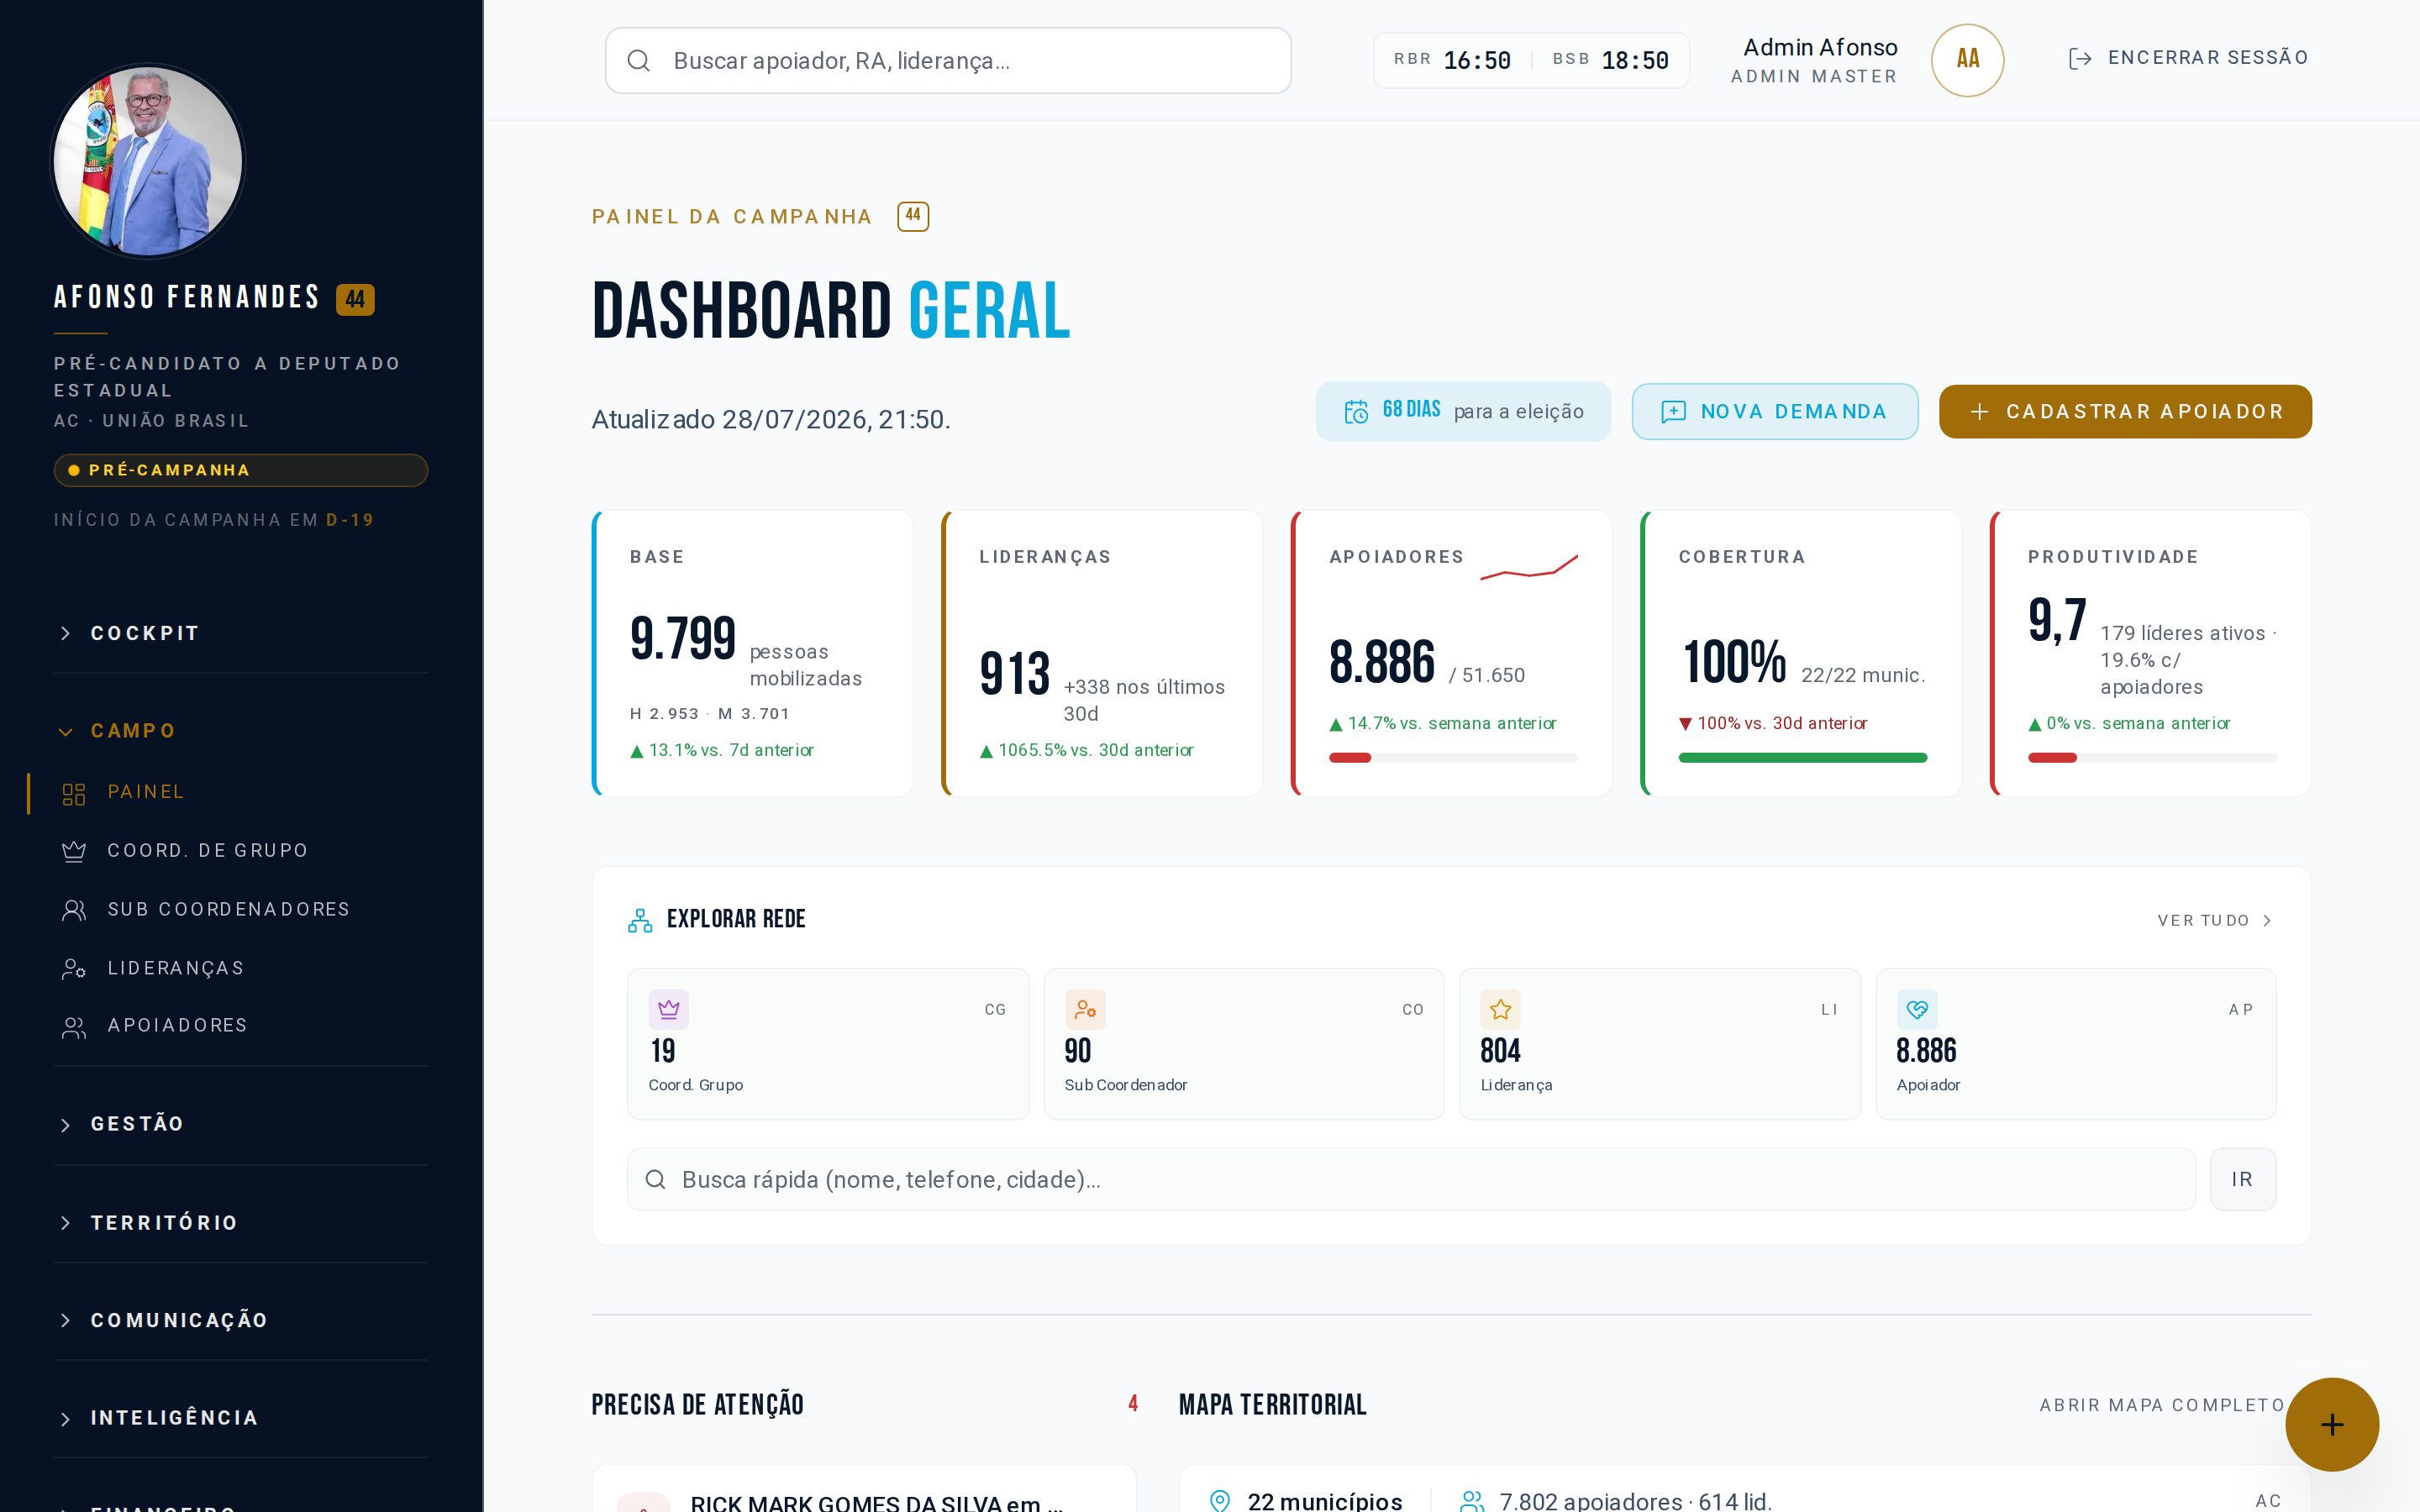Click the heart-handshake icon in Apoiador card
This screenshot has width=2420, height=1512.
tap(1917, 1009)
